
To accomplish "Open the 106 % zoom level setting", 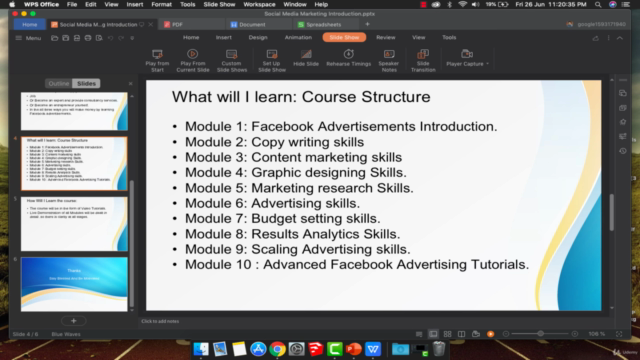I will pos(596,334).
